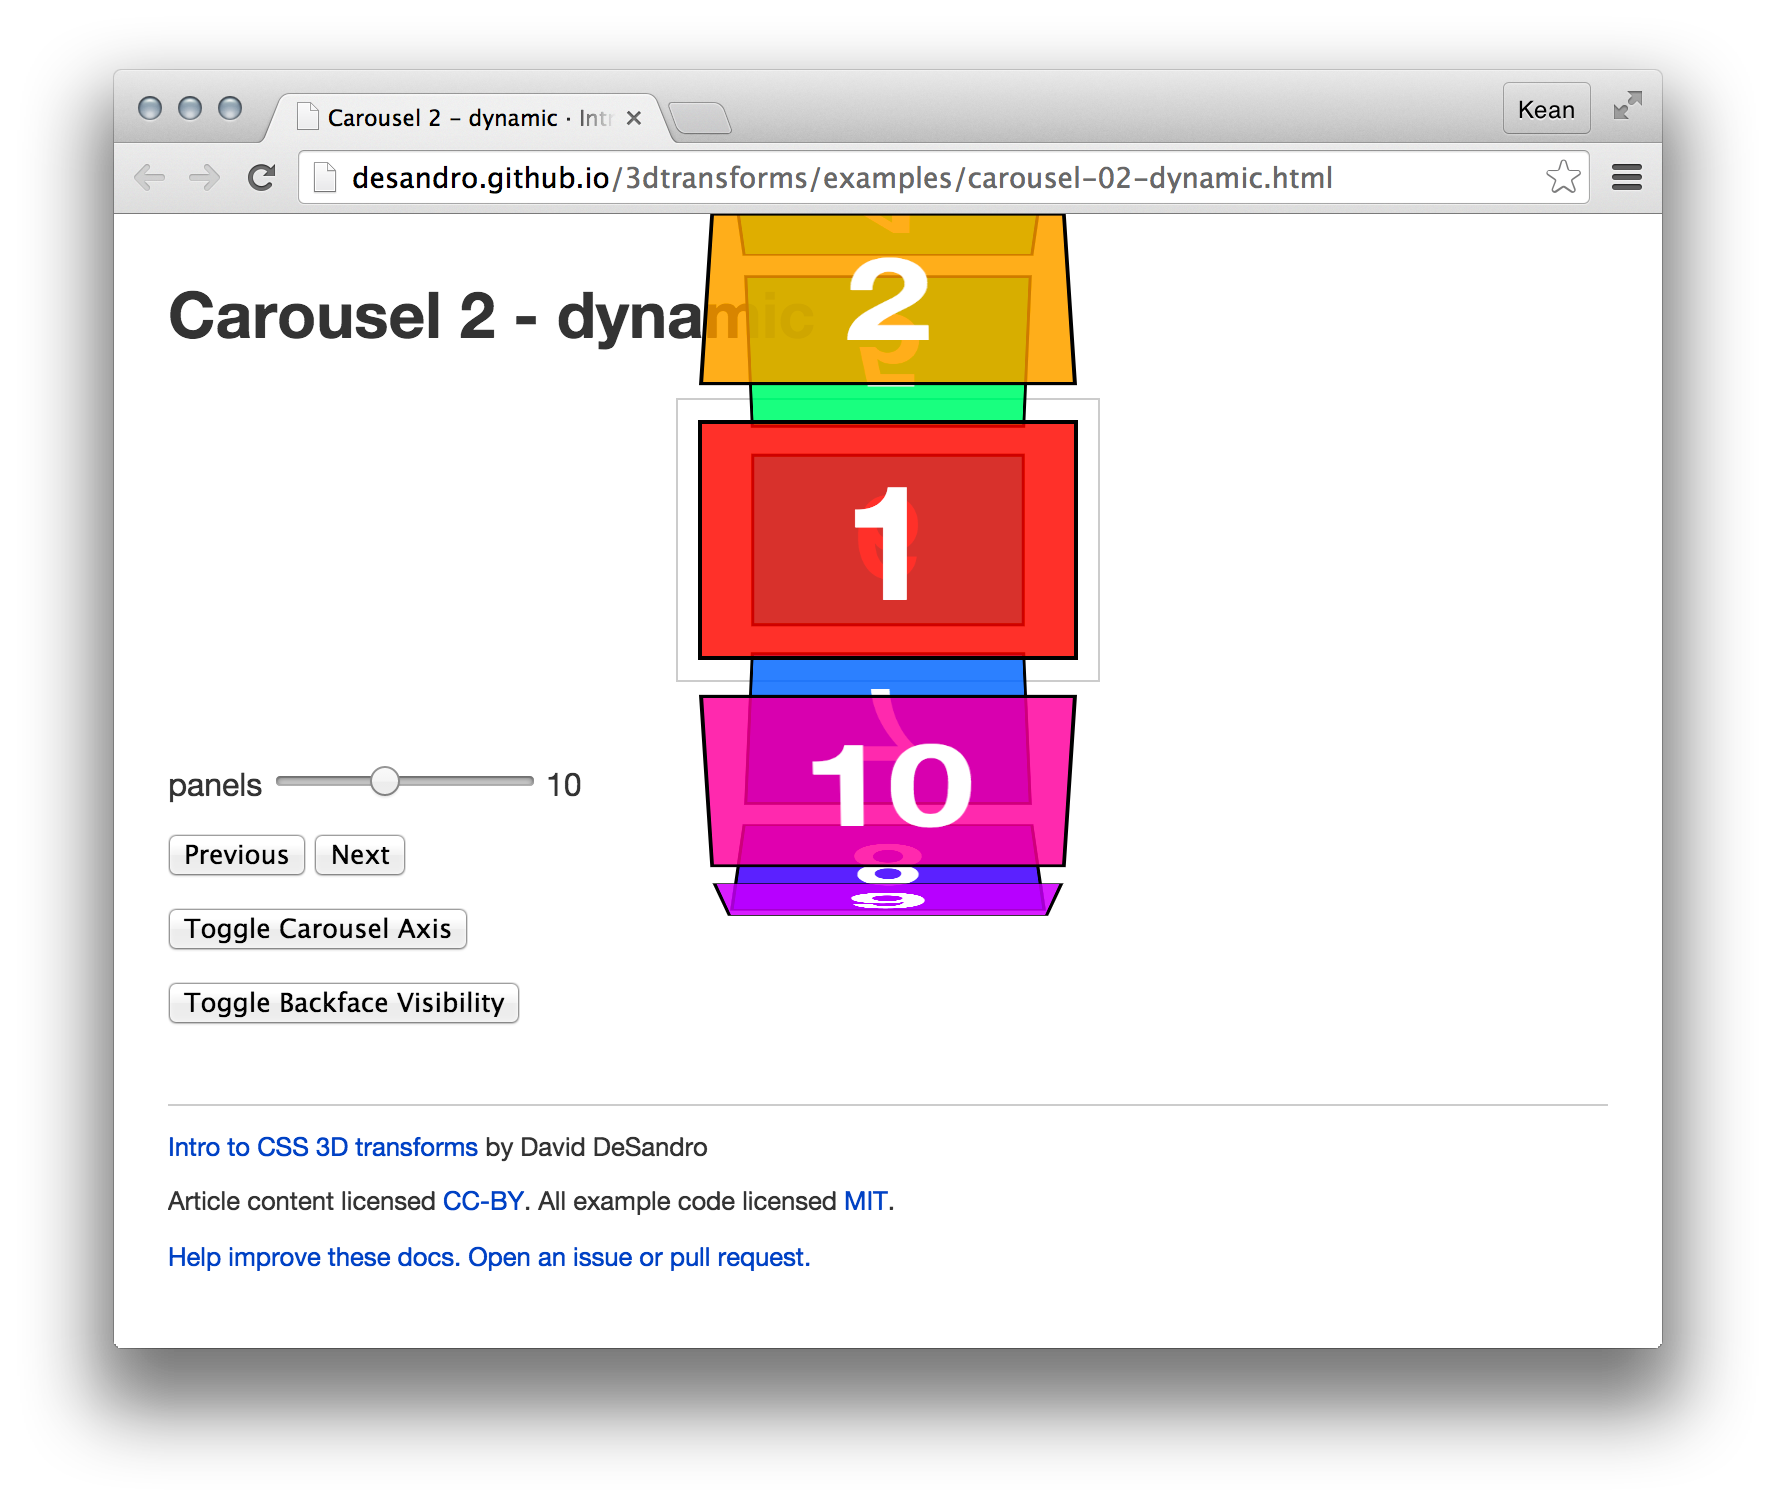The height and width of the screenshot is (1506, 1776).
Task: Click the page icon in address bar
Action: click(x=325, y=178)
